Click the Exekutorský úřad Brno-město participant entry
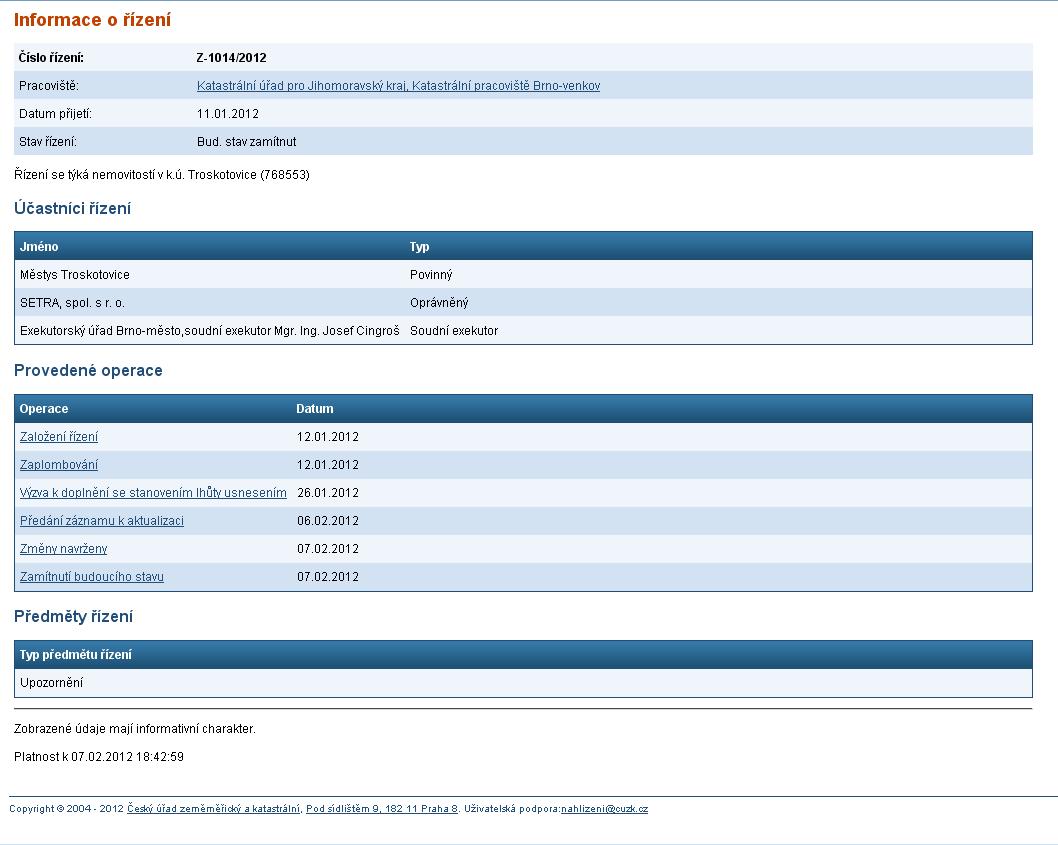Viewport: 1058px width, 845px height. pos(209,331)
